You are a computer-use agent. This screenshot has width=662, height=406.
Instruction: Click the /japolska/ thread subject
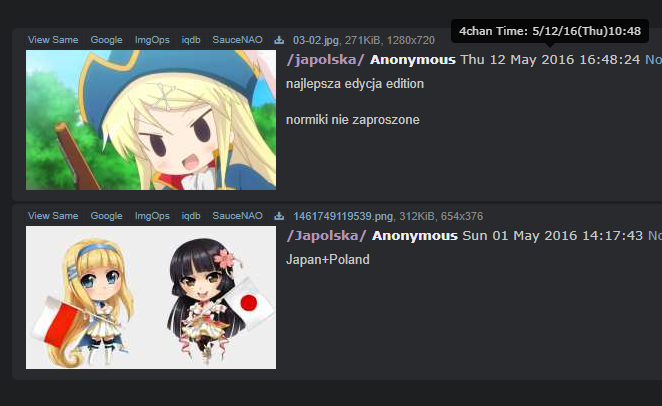pos(326,60)
